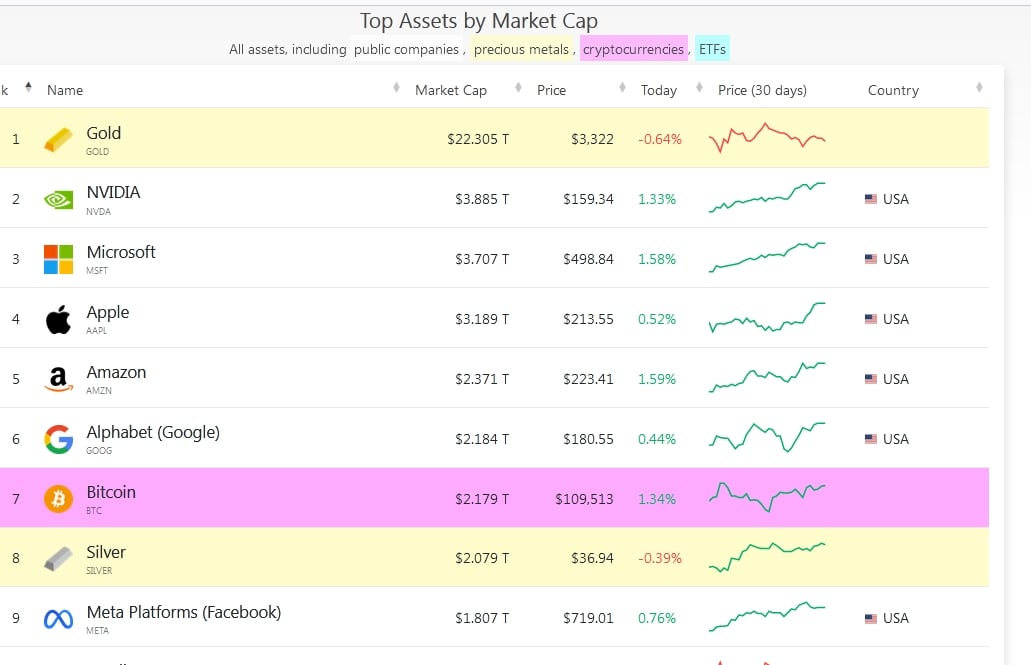Open the Bitcoin asset link
The image size is (1031, 665).
pyautogui.click(x=111, y=492)
